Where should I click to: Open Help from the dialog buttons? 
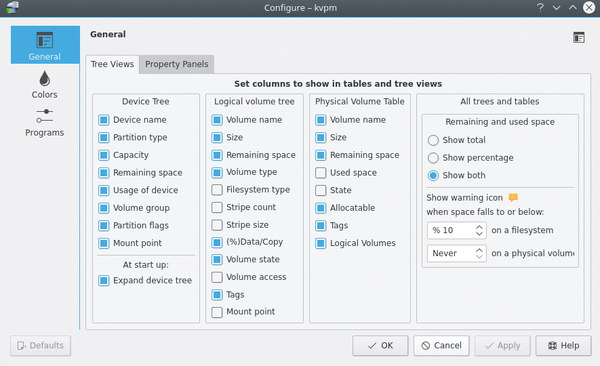click(564, 346)
